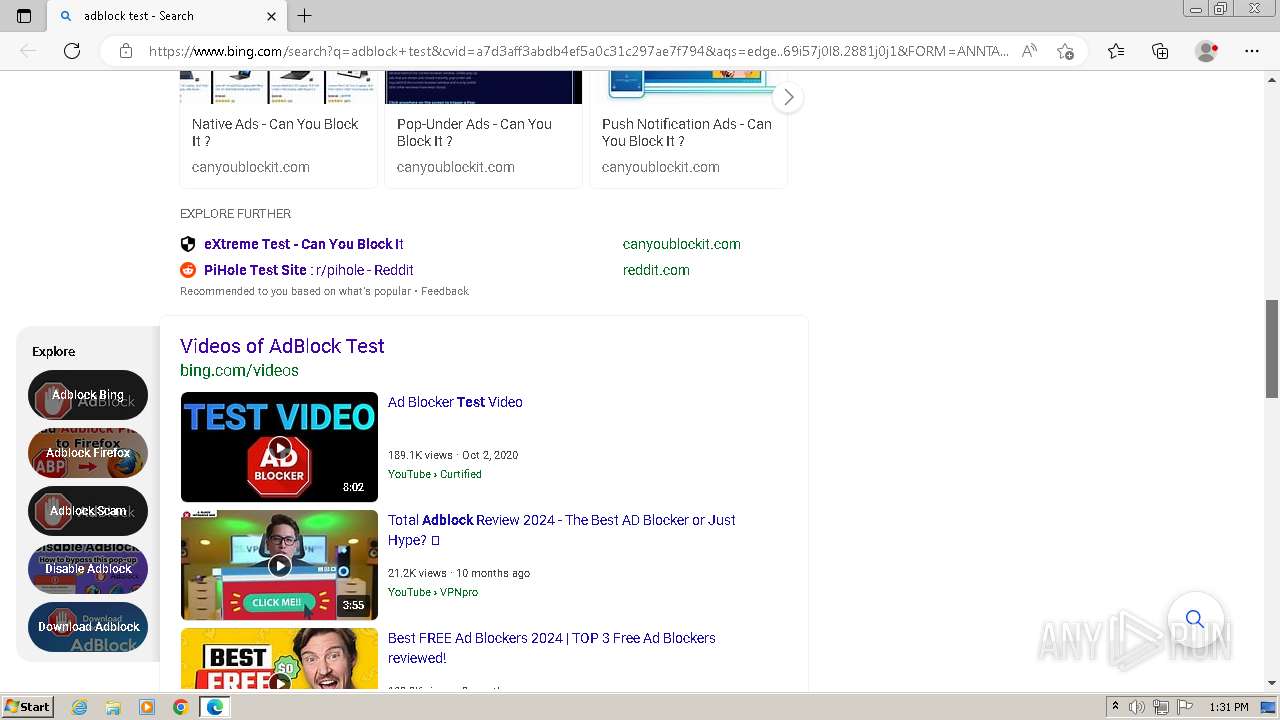Open Ad Blocker Test Video title link
Viewport: 1280px width, 720px height.
coord(455,402)
